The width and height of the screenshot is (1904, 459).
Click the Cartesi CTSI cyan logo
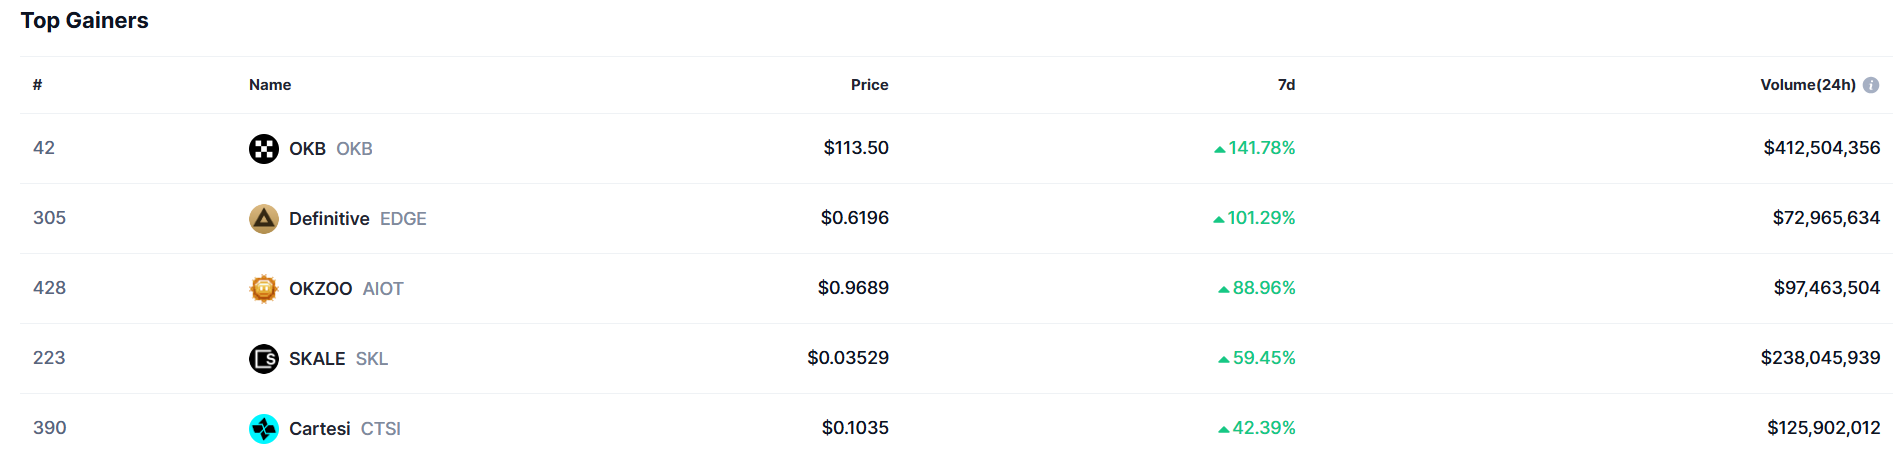pyautogui.click(x=264, y=429)
